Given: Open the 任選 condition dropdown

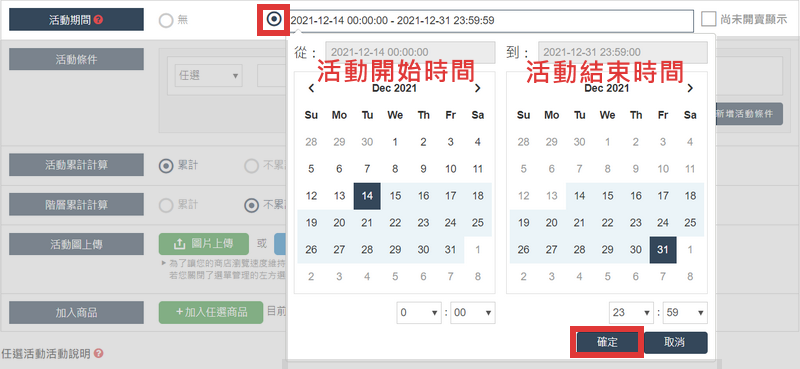Looking at the screenshot, I should (x=208, y=76).
